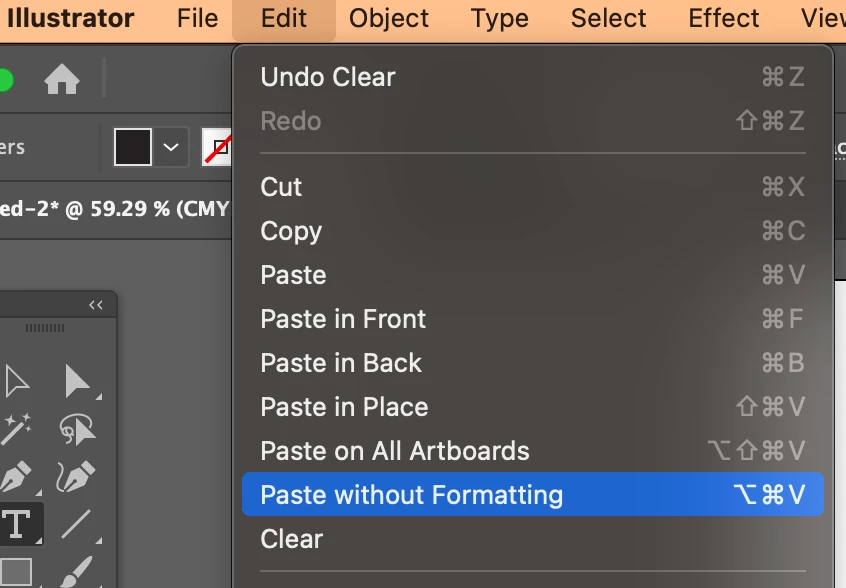The width and height of the screenshot is (846, 588).
Task: Select the Pen tool
Action: click(15, 476)
